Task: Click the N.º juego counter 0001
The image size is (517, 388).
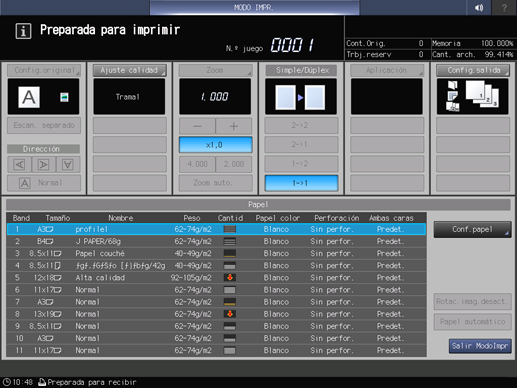Action: (x=292, y=45)
